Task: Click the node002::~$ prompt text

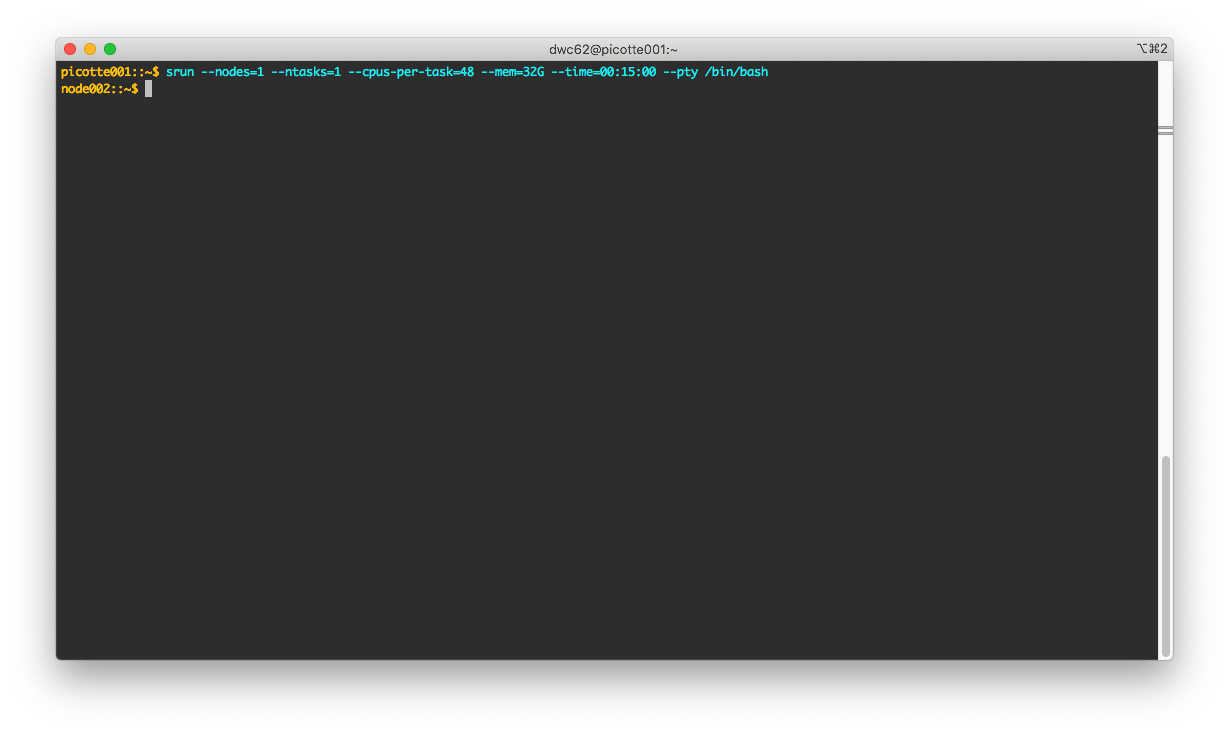Action: (100, 89)
